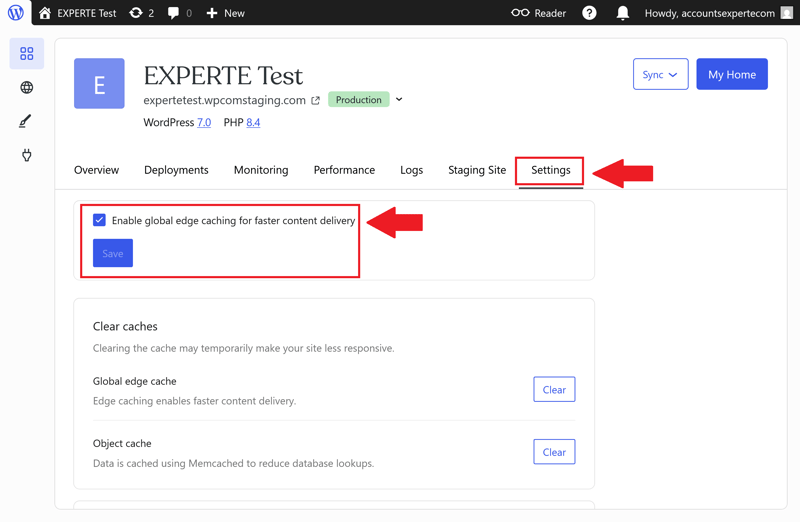Click the 'Object cache' label
The width and height of the screenshot is (800, 522).
click(x=122, y=443)
